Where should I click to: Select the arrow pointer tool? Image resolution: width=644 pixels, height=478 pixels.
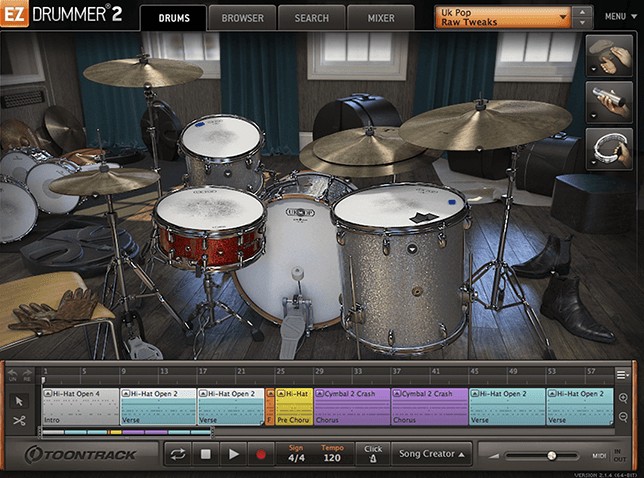(x=19, y=401)
